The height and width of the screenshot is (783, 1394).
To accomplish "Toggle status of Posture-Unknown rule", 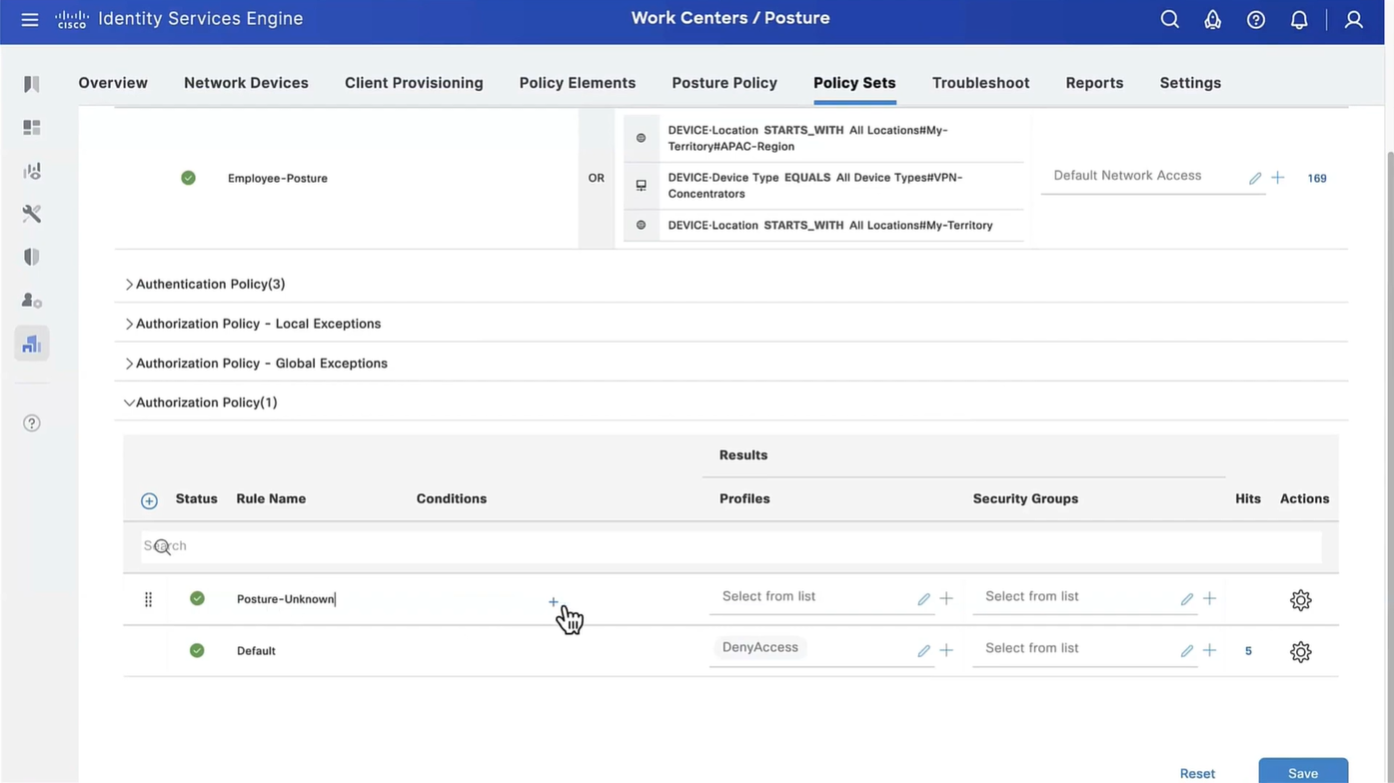I will [x=197, y=598].
